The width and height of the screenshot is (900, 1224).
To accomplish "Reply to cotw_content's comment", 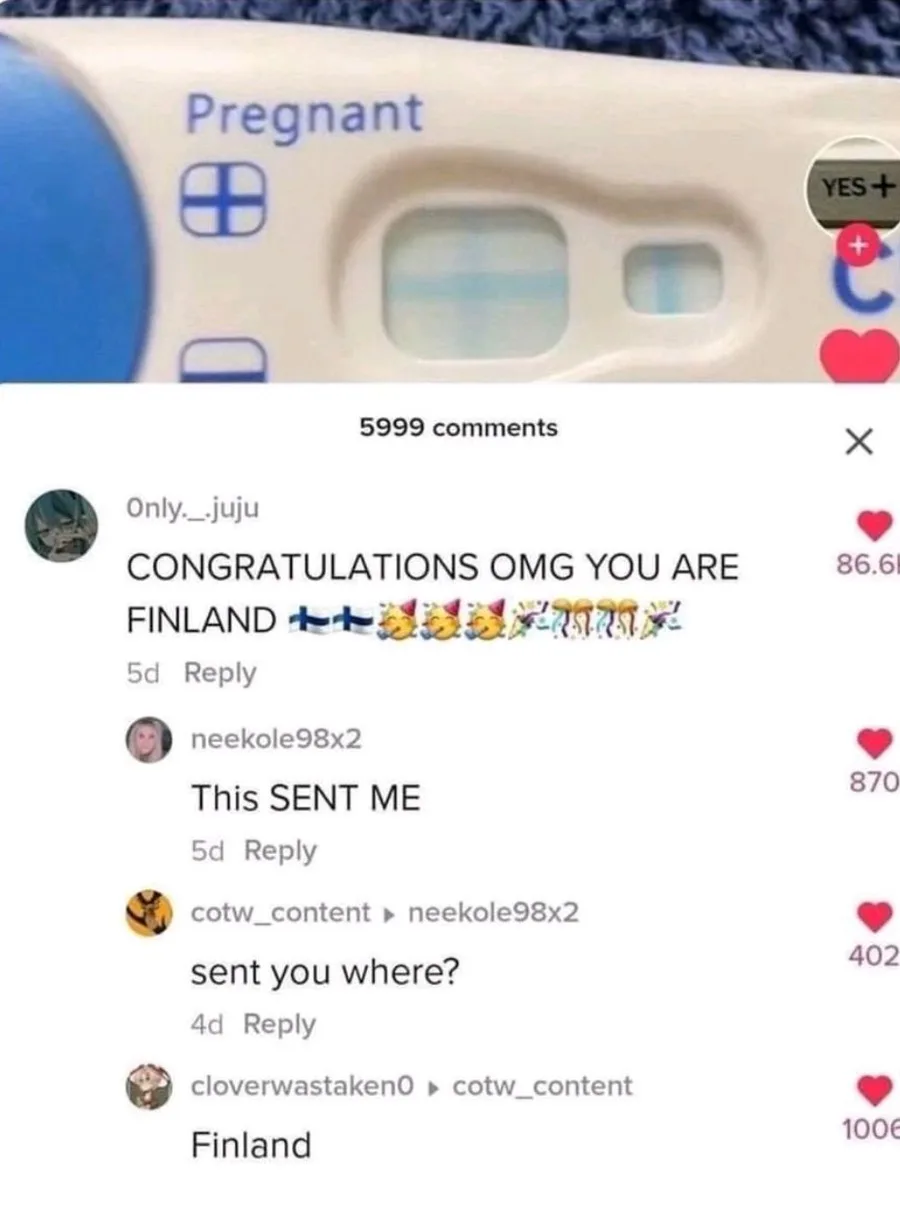I will (279, 1024).
